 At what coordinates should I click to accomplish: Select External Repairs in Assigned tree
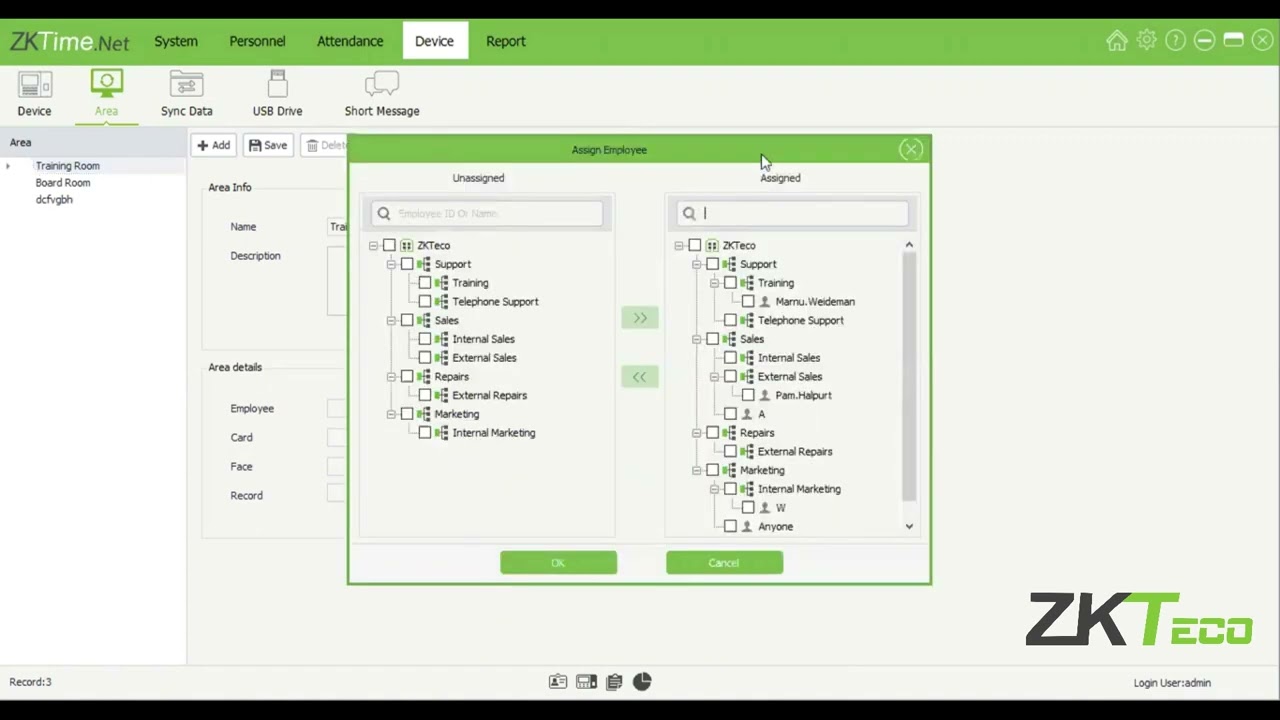coord(794,452)
